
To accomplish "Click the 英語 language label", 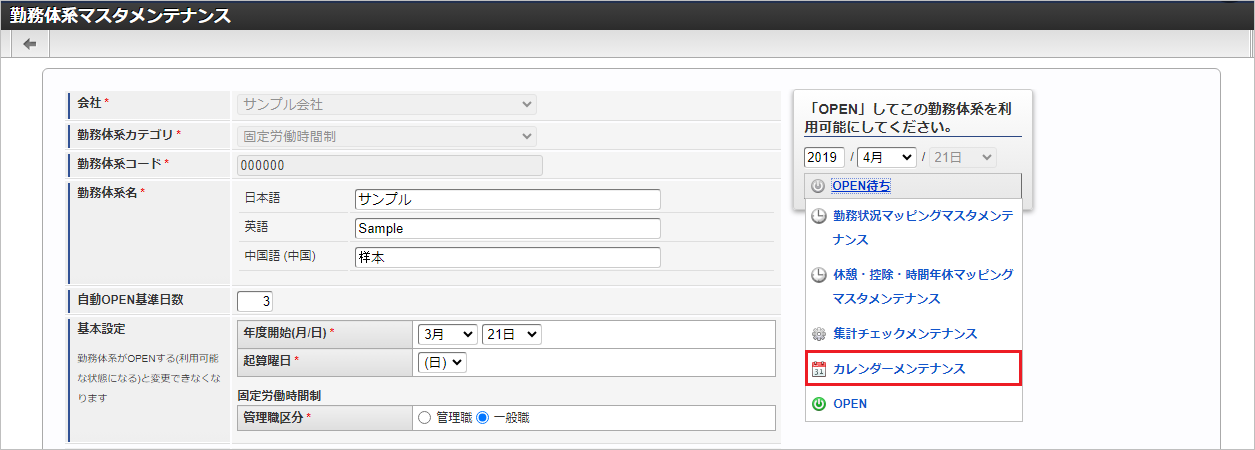I will click(x=256, y=227).
